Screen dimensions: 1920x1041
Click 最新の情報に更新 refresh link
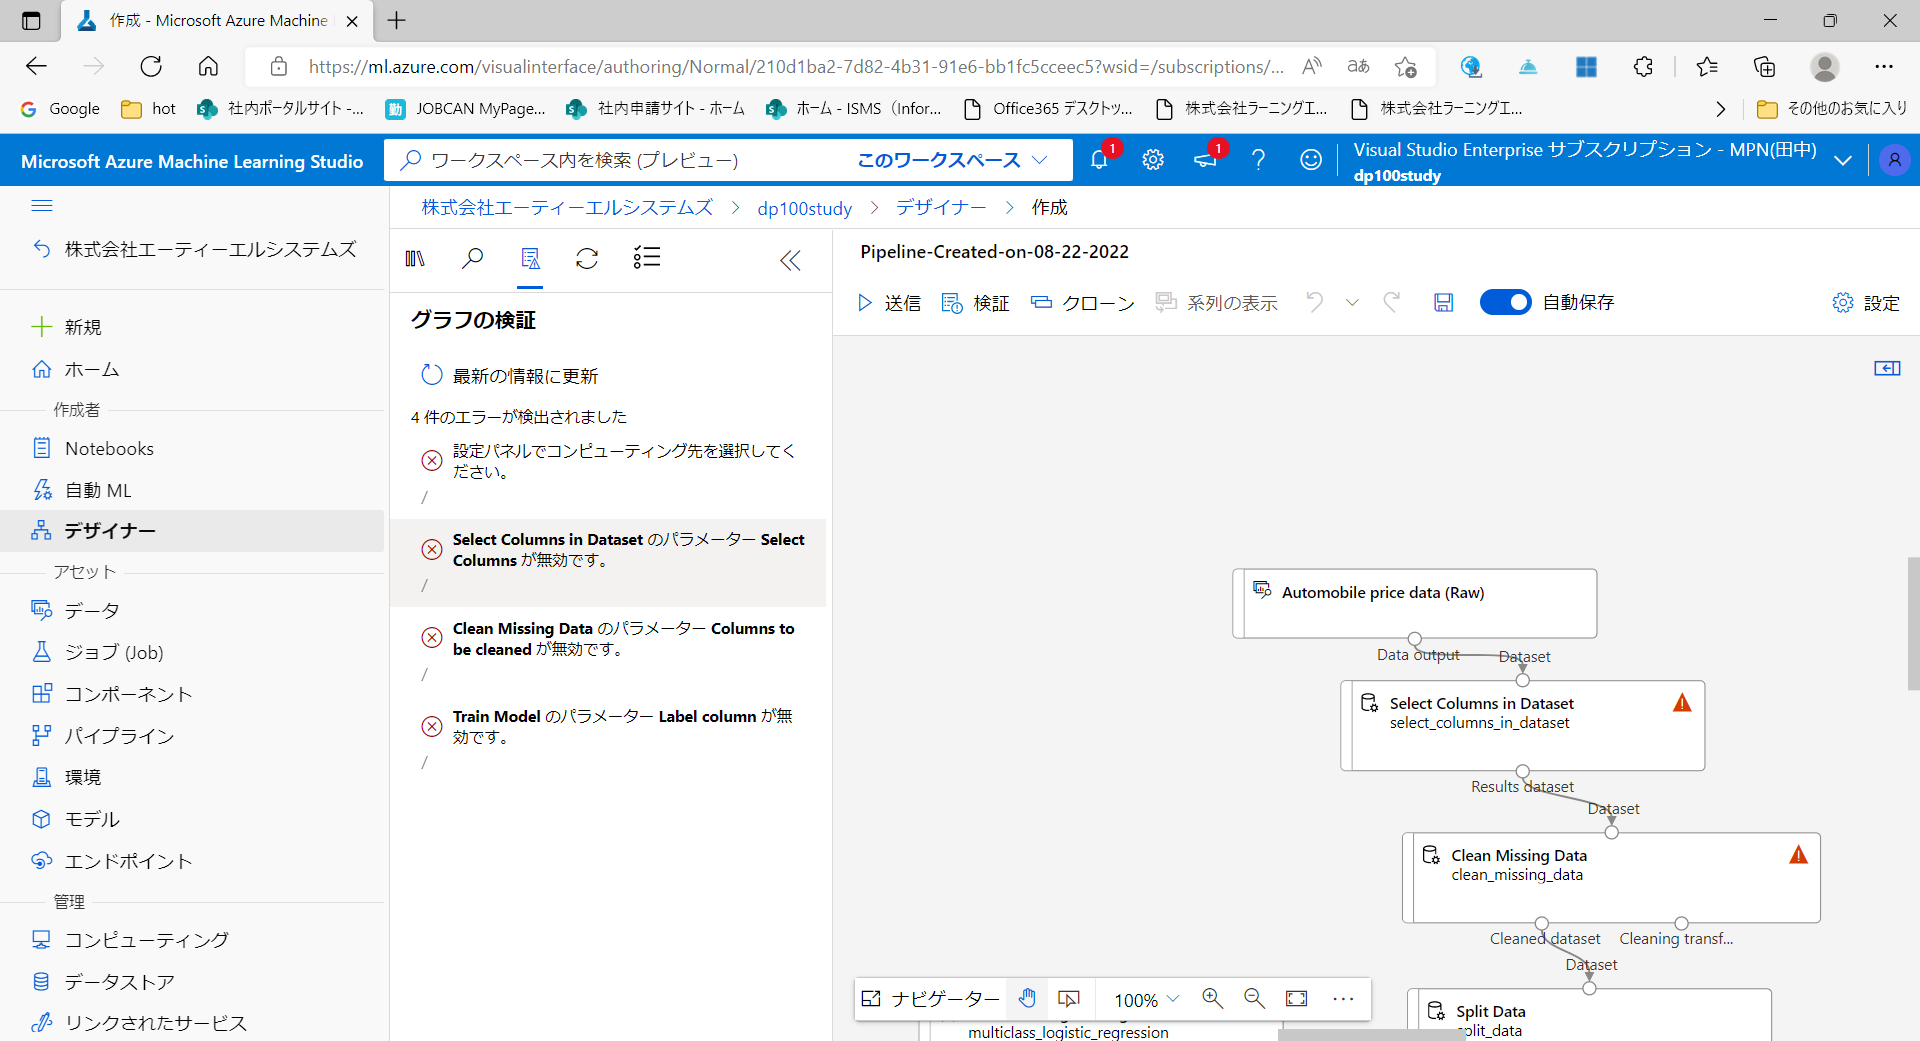(x=510, y=376)
